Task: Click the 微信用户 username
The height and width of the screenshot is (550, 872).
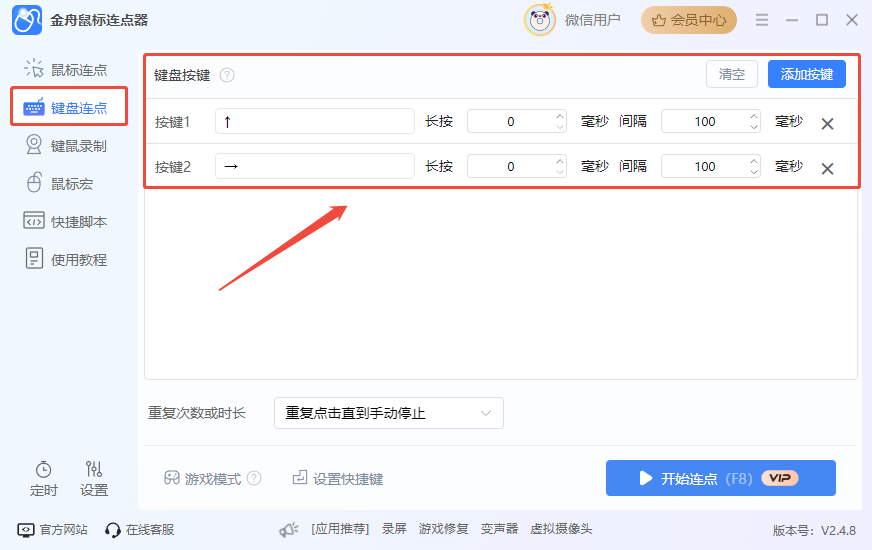Action: tap(592, 20)
